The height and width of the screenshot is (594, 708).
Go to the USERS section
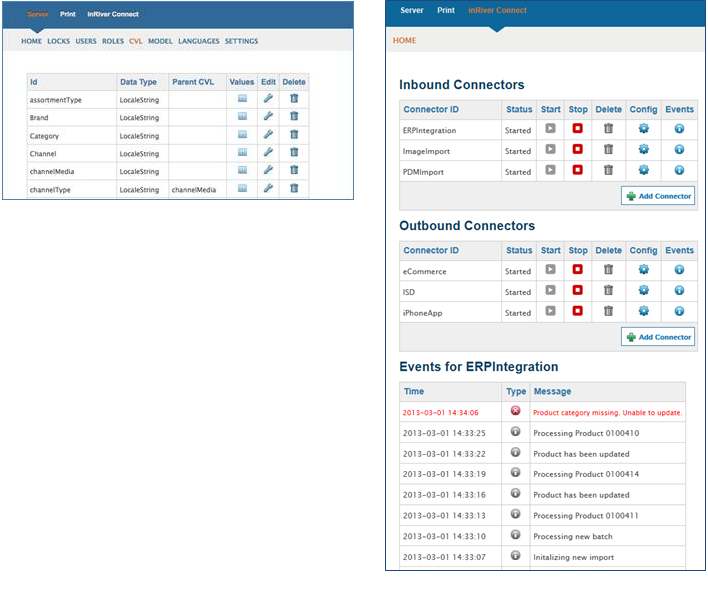(86, 41)
